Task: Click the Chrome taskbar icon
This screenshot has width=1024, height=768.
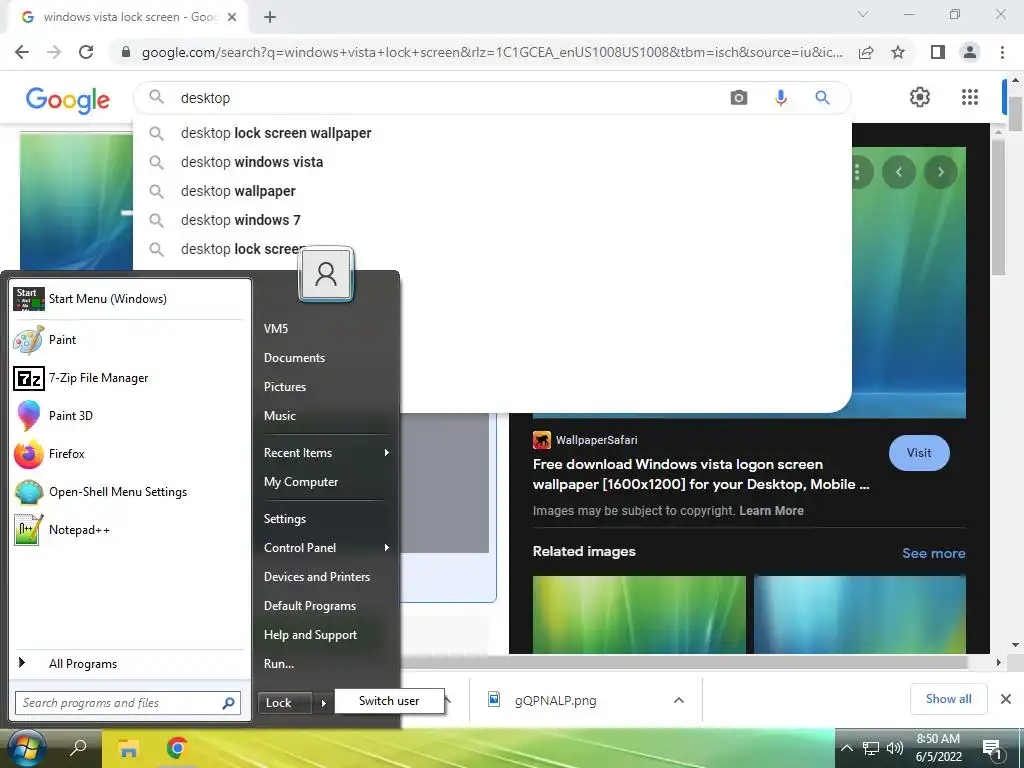Action: pos(176,748)
